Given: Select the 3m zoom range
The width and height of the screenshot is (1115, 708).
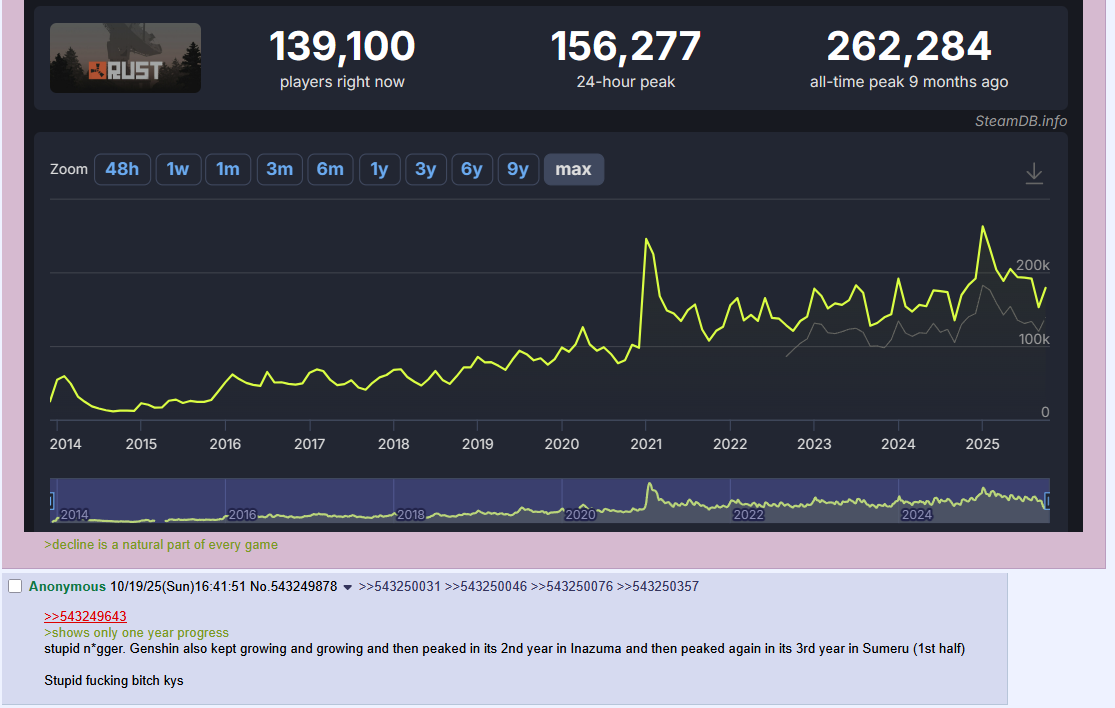Looking at the screenshot, I should click(279, 169).
